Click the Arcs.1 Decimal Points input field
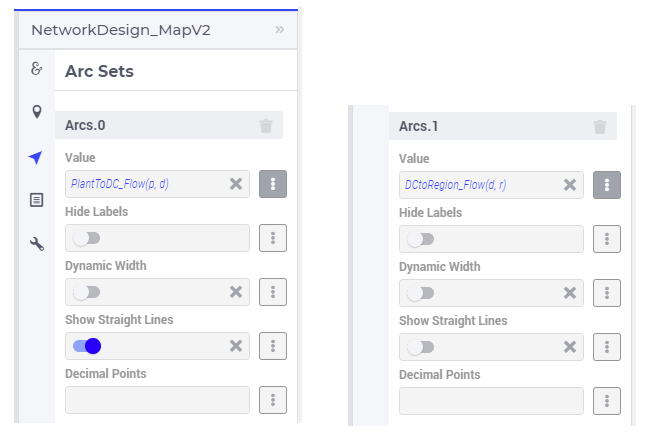Image resolution: width=647 pixels, height=436 pixels. [x=491, y=401]
